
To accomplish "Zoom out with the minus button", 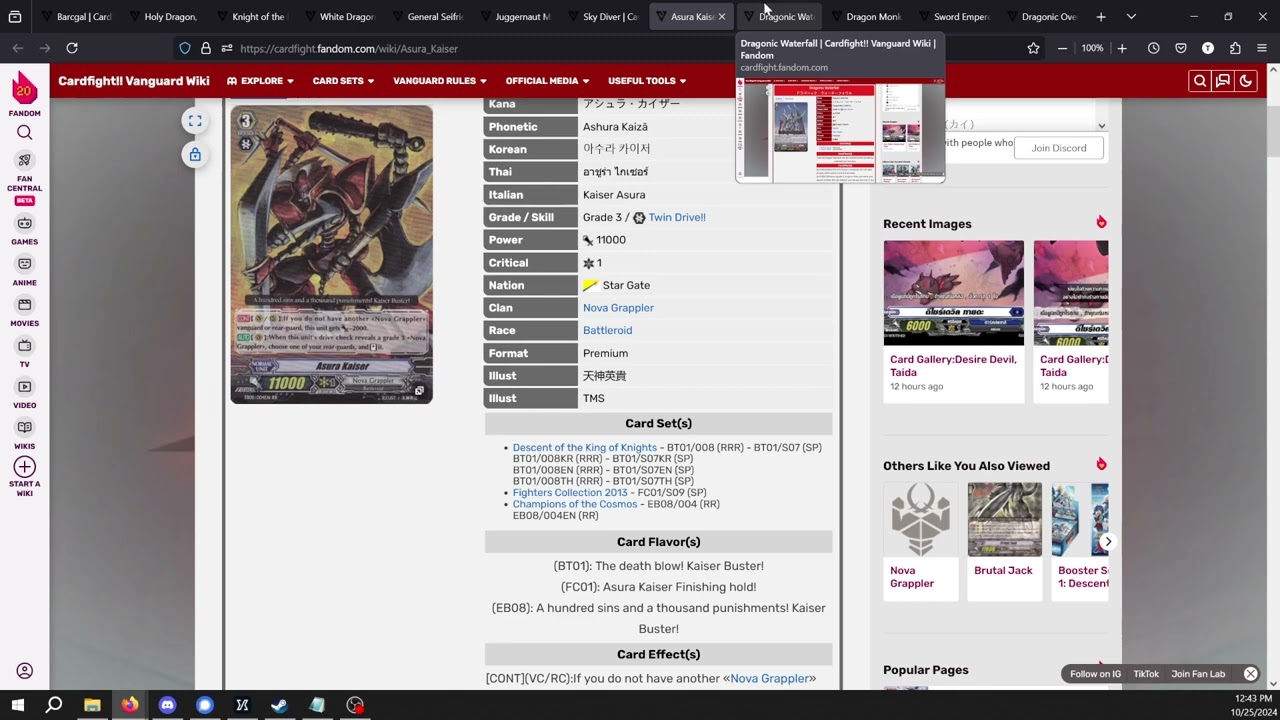I will (x=1062, y=48).
